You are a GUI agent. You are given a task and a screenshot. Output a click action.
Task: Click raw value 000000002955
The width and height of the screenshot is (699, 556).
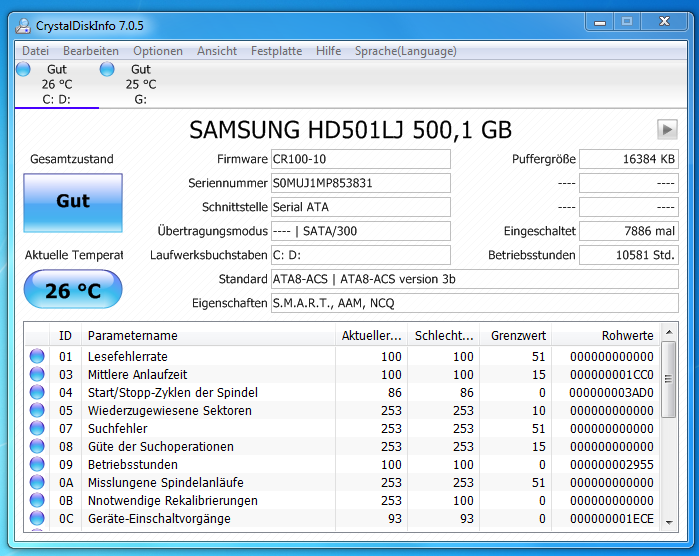[612, 465]
